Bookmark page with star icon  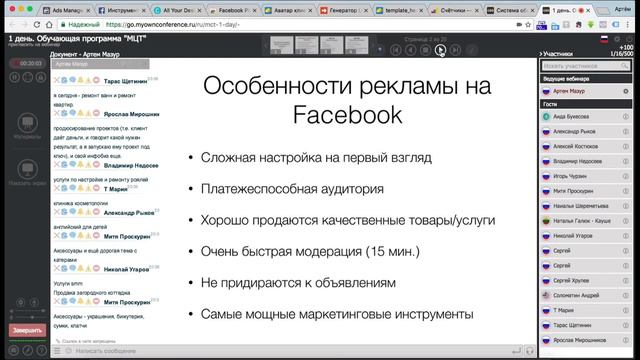pyautogui.click(x=528, y=24)
